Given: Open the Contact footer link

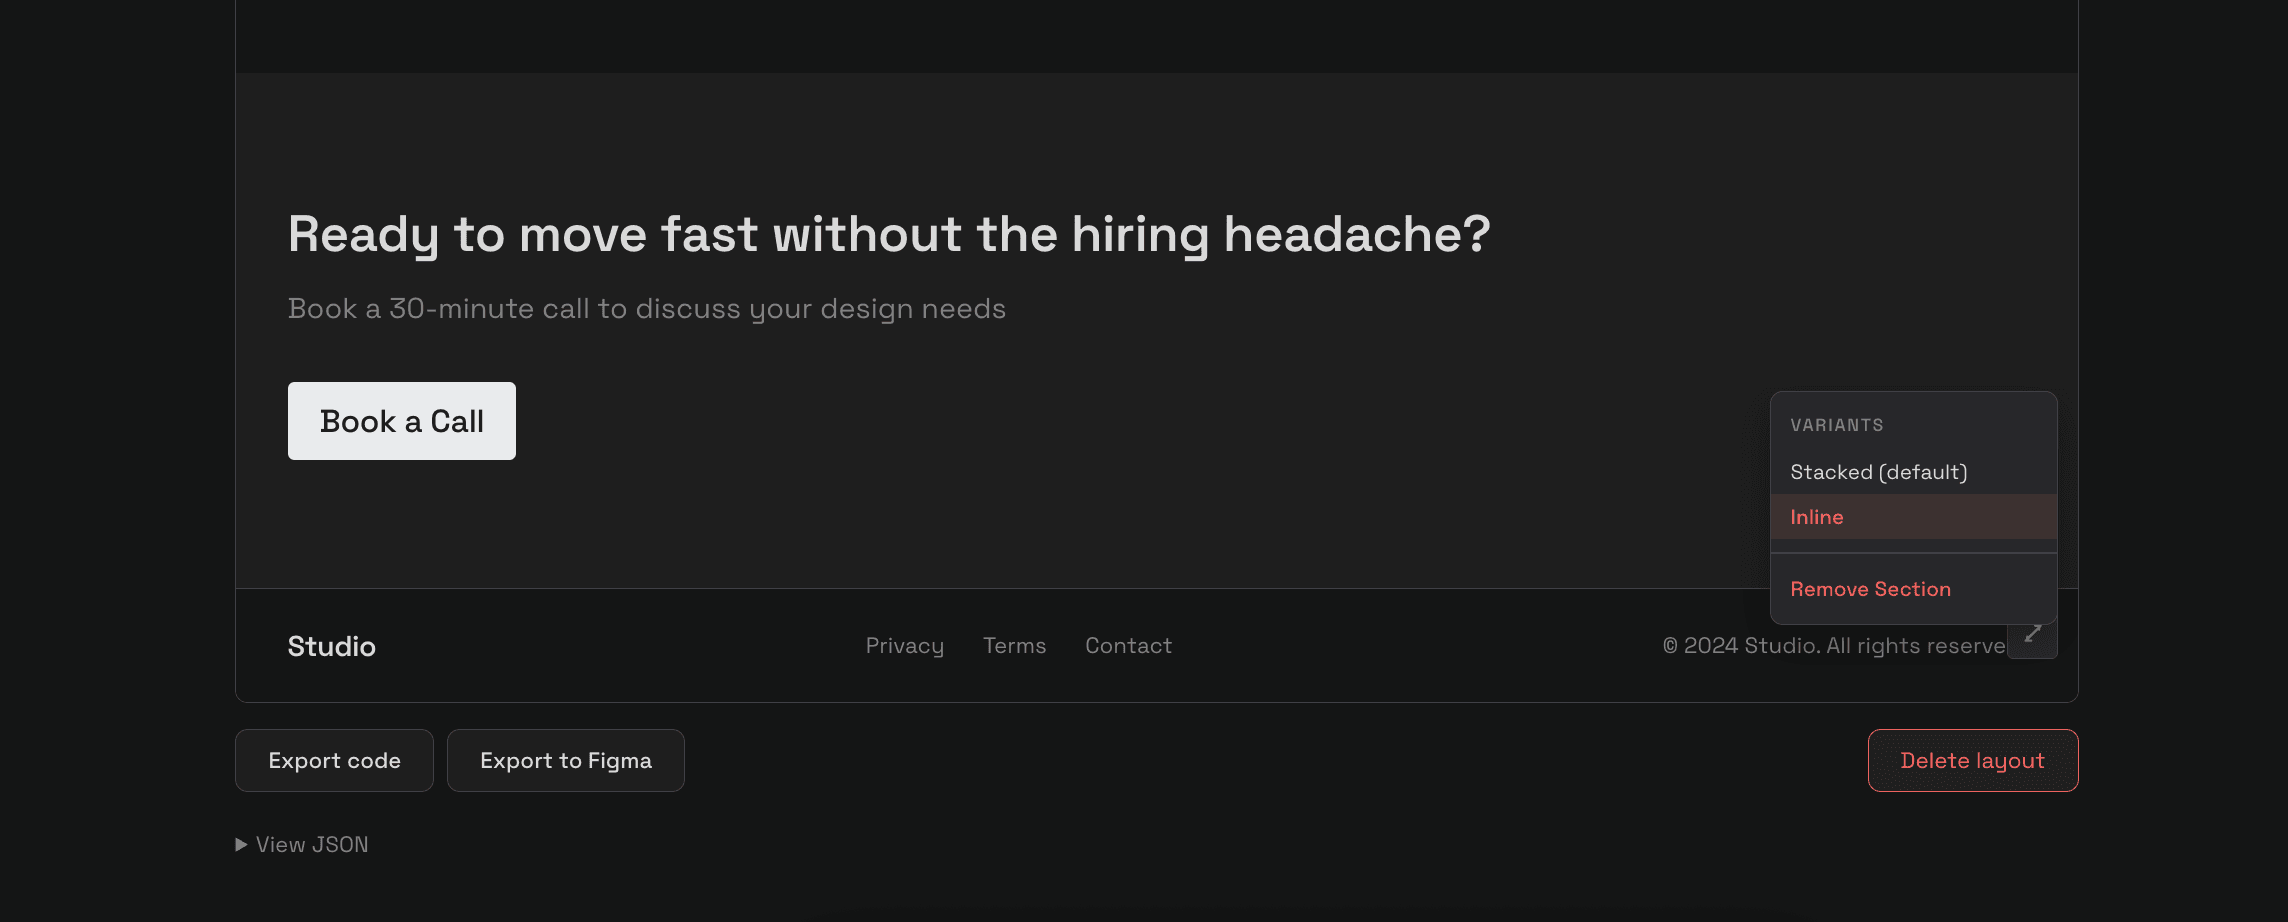Looking at the screenshot, I should [x=1128, y=646].
